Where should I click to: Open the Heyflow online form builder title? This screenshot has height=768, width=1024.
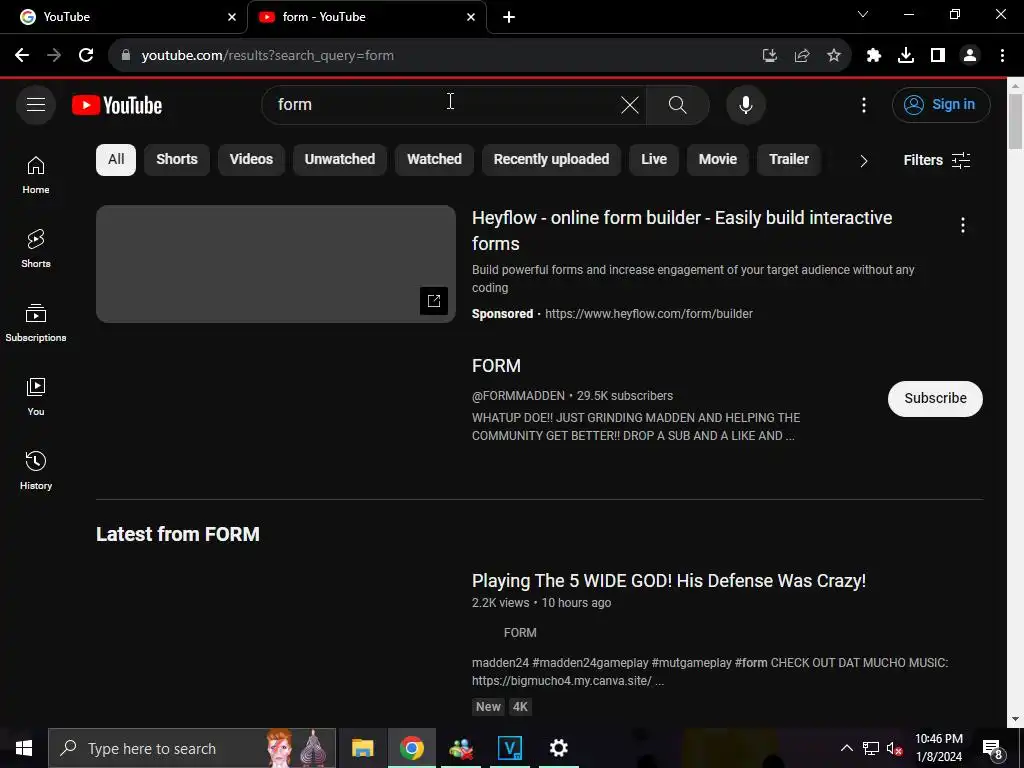(682, 231)
